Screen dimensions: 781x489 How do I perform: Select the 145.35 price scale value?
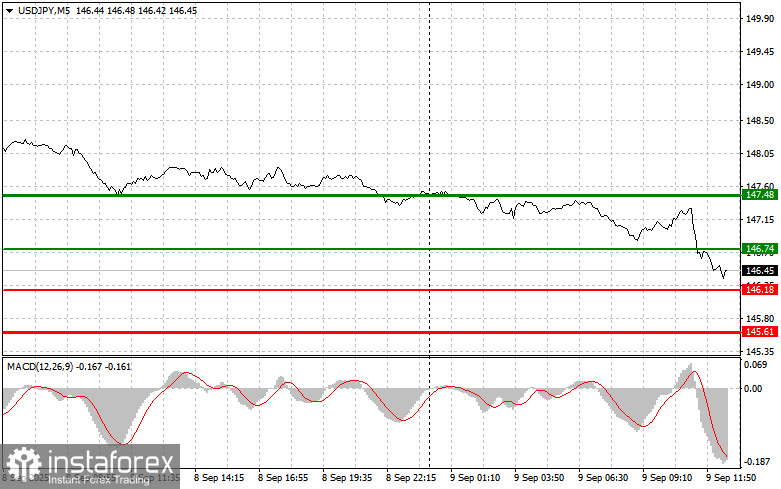(760, 351)
